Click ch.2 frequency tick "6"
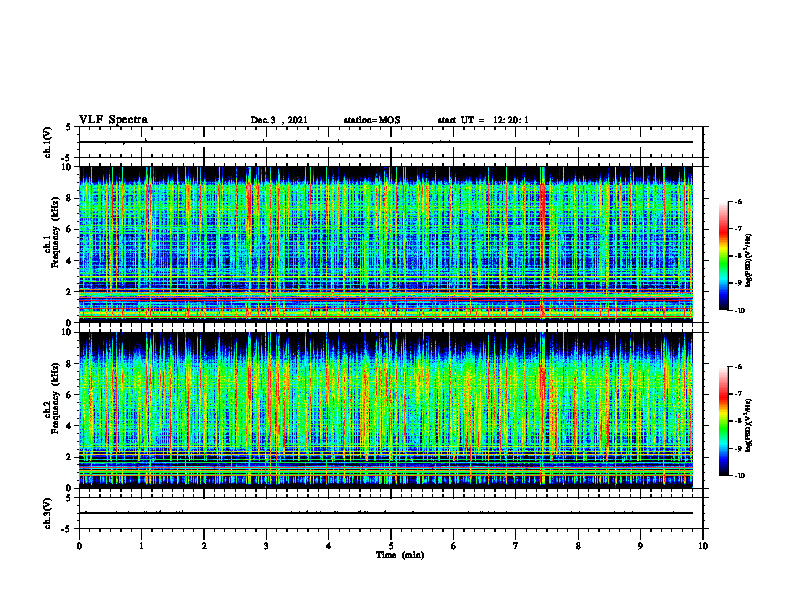The width and height of the screenshot is (792, 612). pyautogui.click(x=69, y=395)
